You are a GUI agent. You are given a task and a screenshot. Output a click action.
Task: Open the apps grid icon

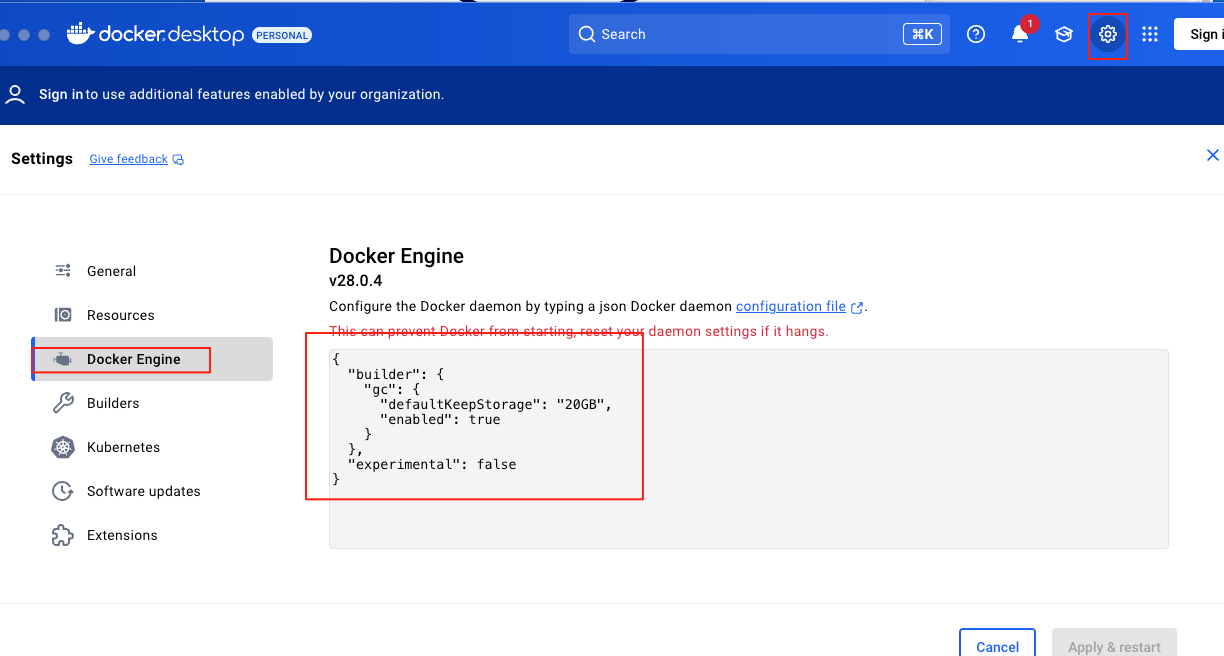[x=1150, y=35]
